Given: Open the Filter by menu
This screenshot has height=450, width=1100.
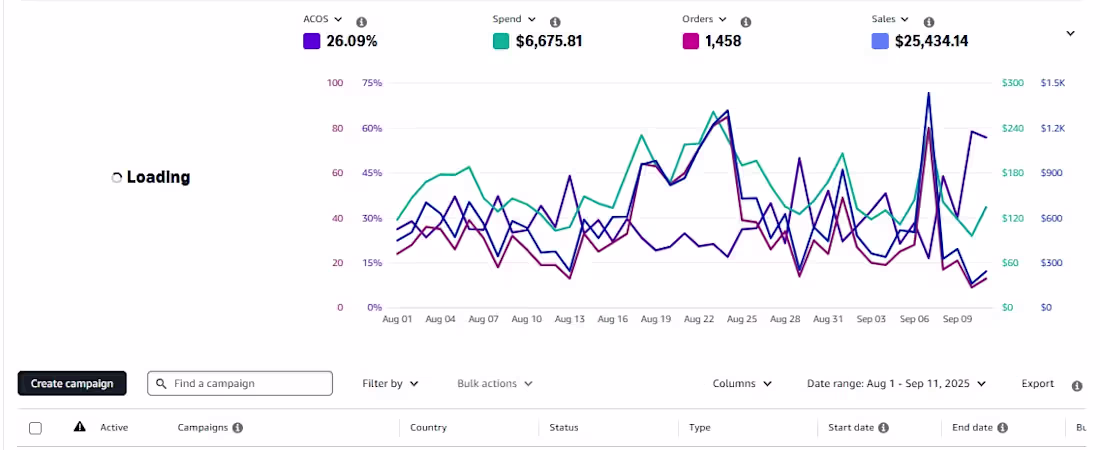Looking at the screenshot, I should tap(390, 384).
